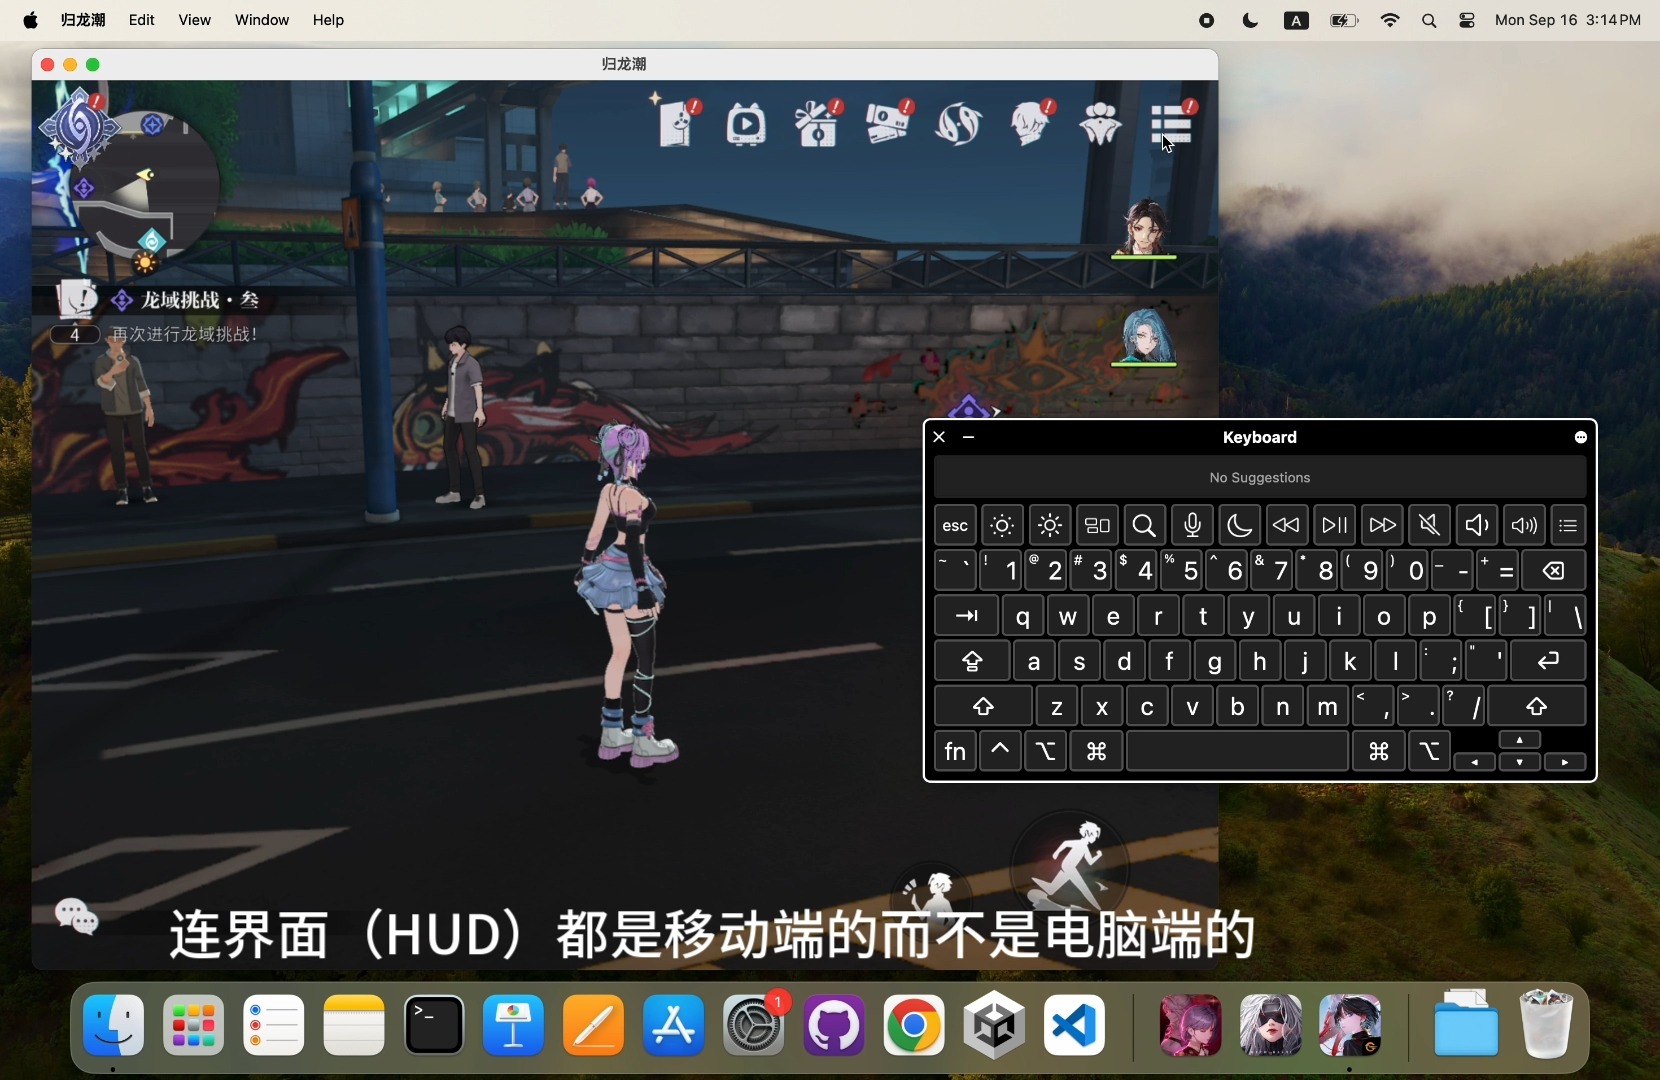Open the View menu
1660x1080 pixels.
195,20
